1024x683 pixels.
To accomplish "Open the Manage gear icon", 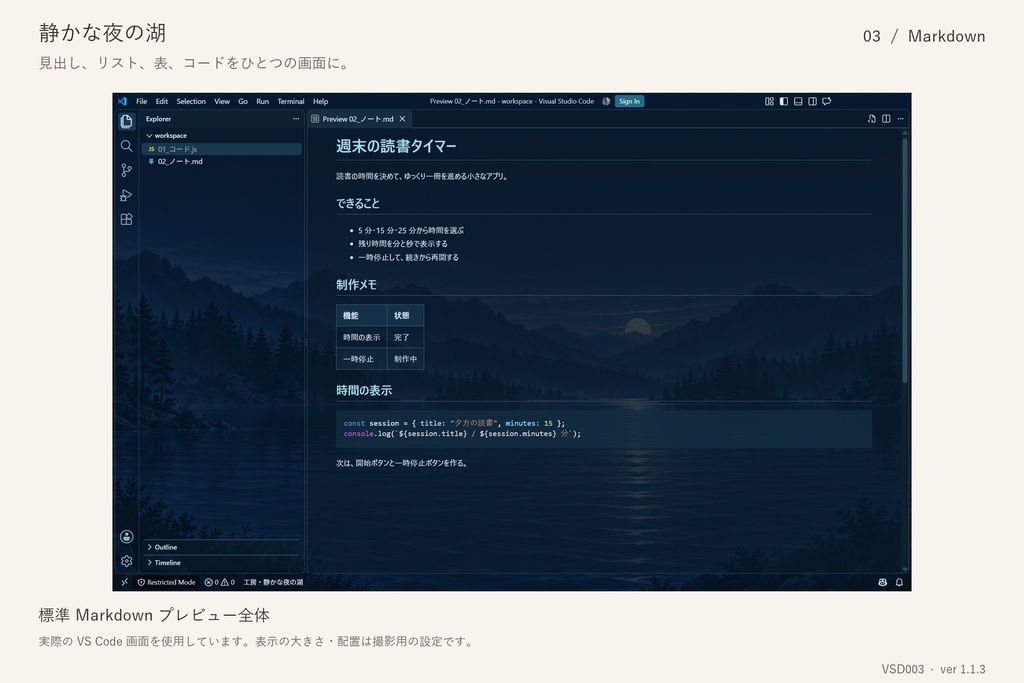I will (127, 561).
